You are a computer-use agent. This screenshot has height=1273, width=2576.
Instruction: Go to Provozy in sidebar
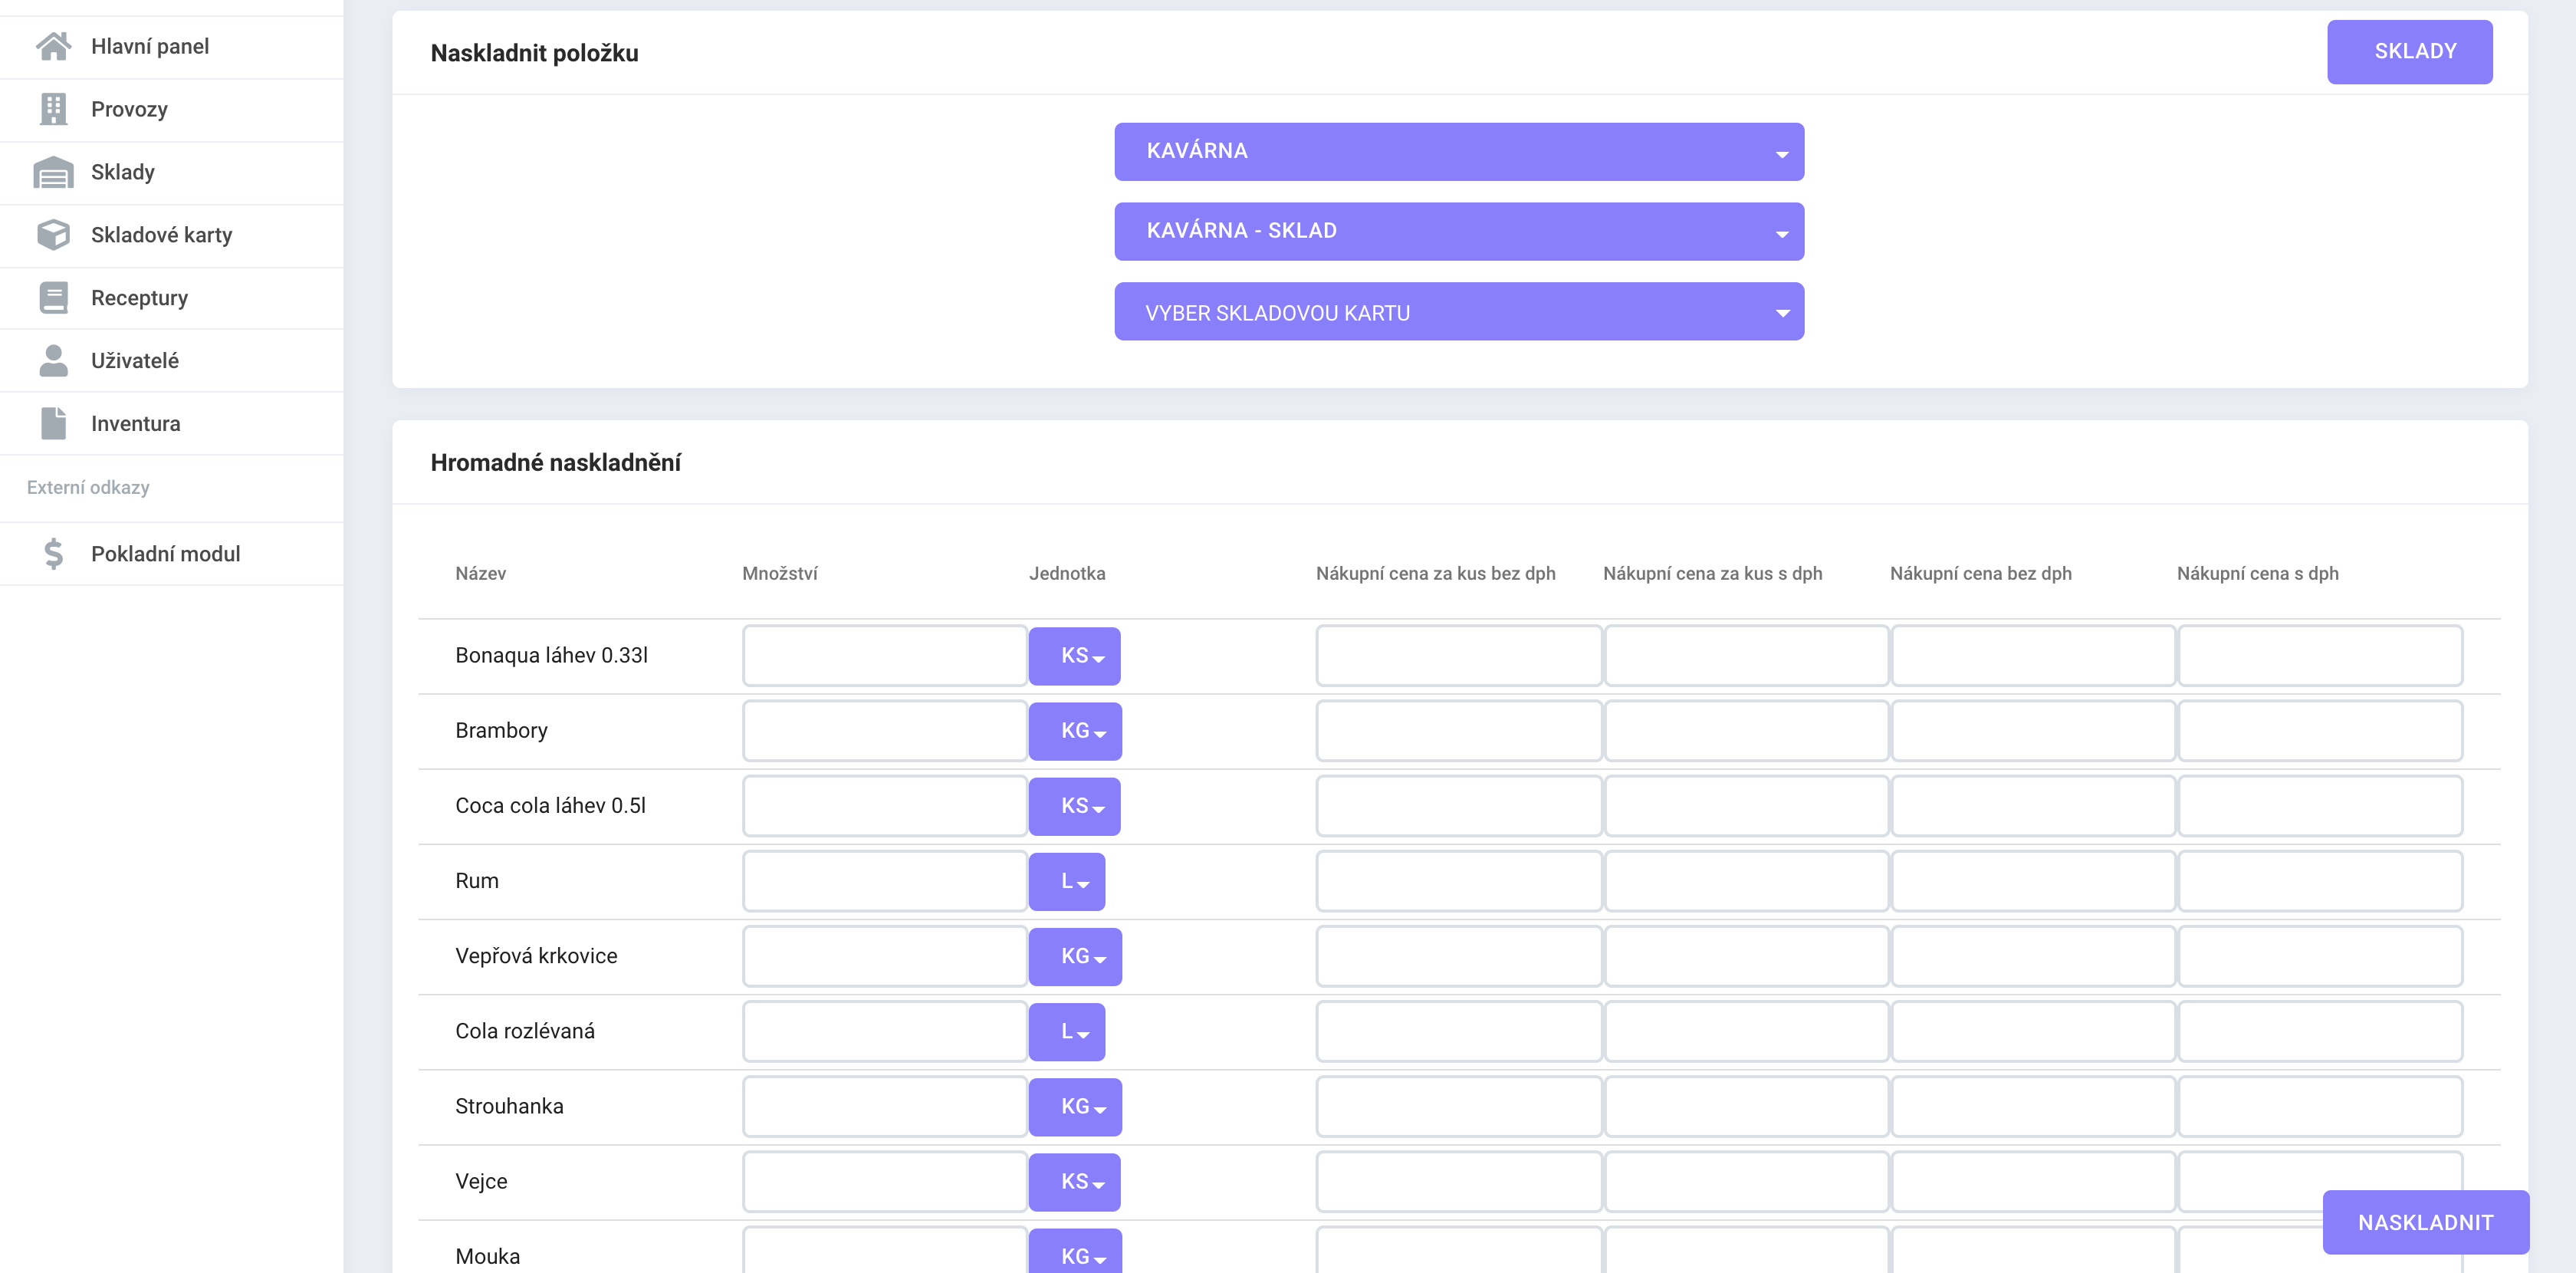[172, 110]
